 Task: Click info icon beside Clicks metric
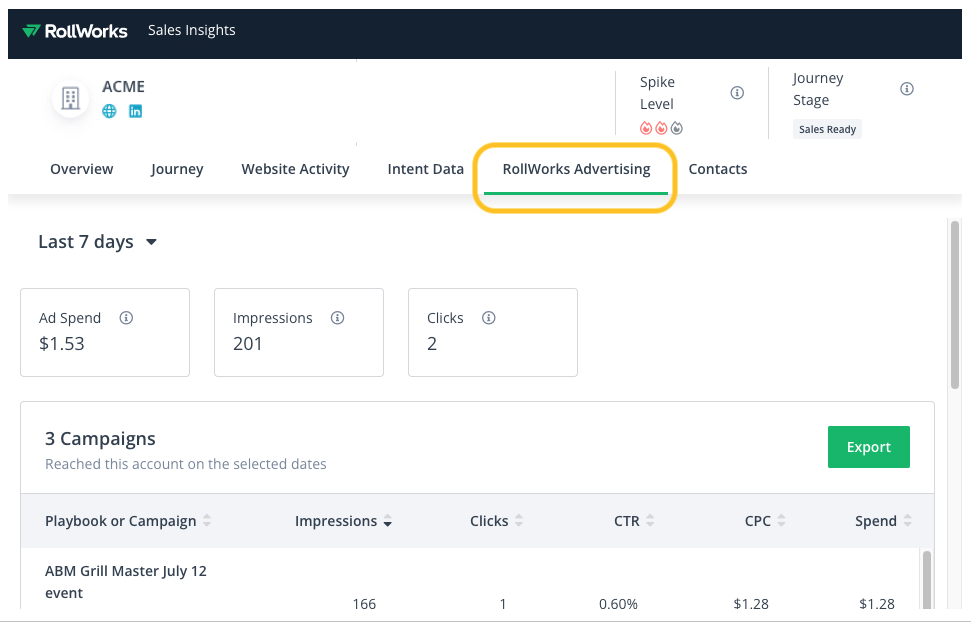[x=489, y=318]
